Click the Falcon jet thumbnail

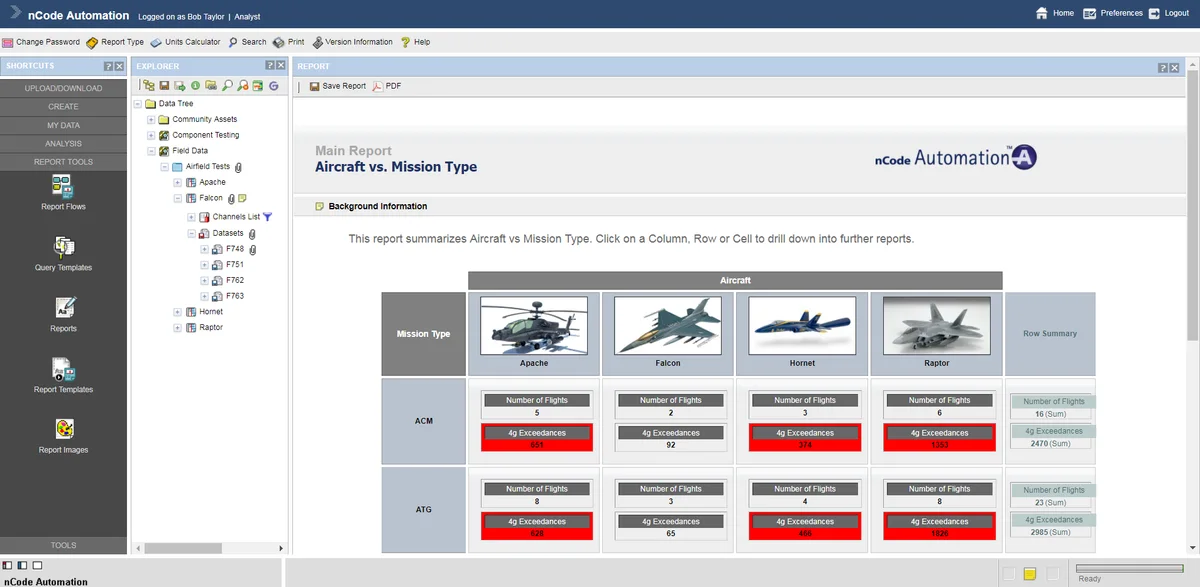coord(668,326)
